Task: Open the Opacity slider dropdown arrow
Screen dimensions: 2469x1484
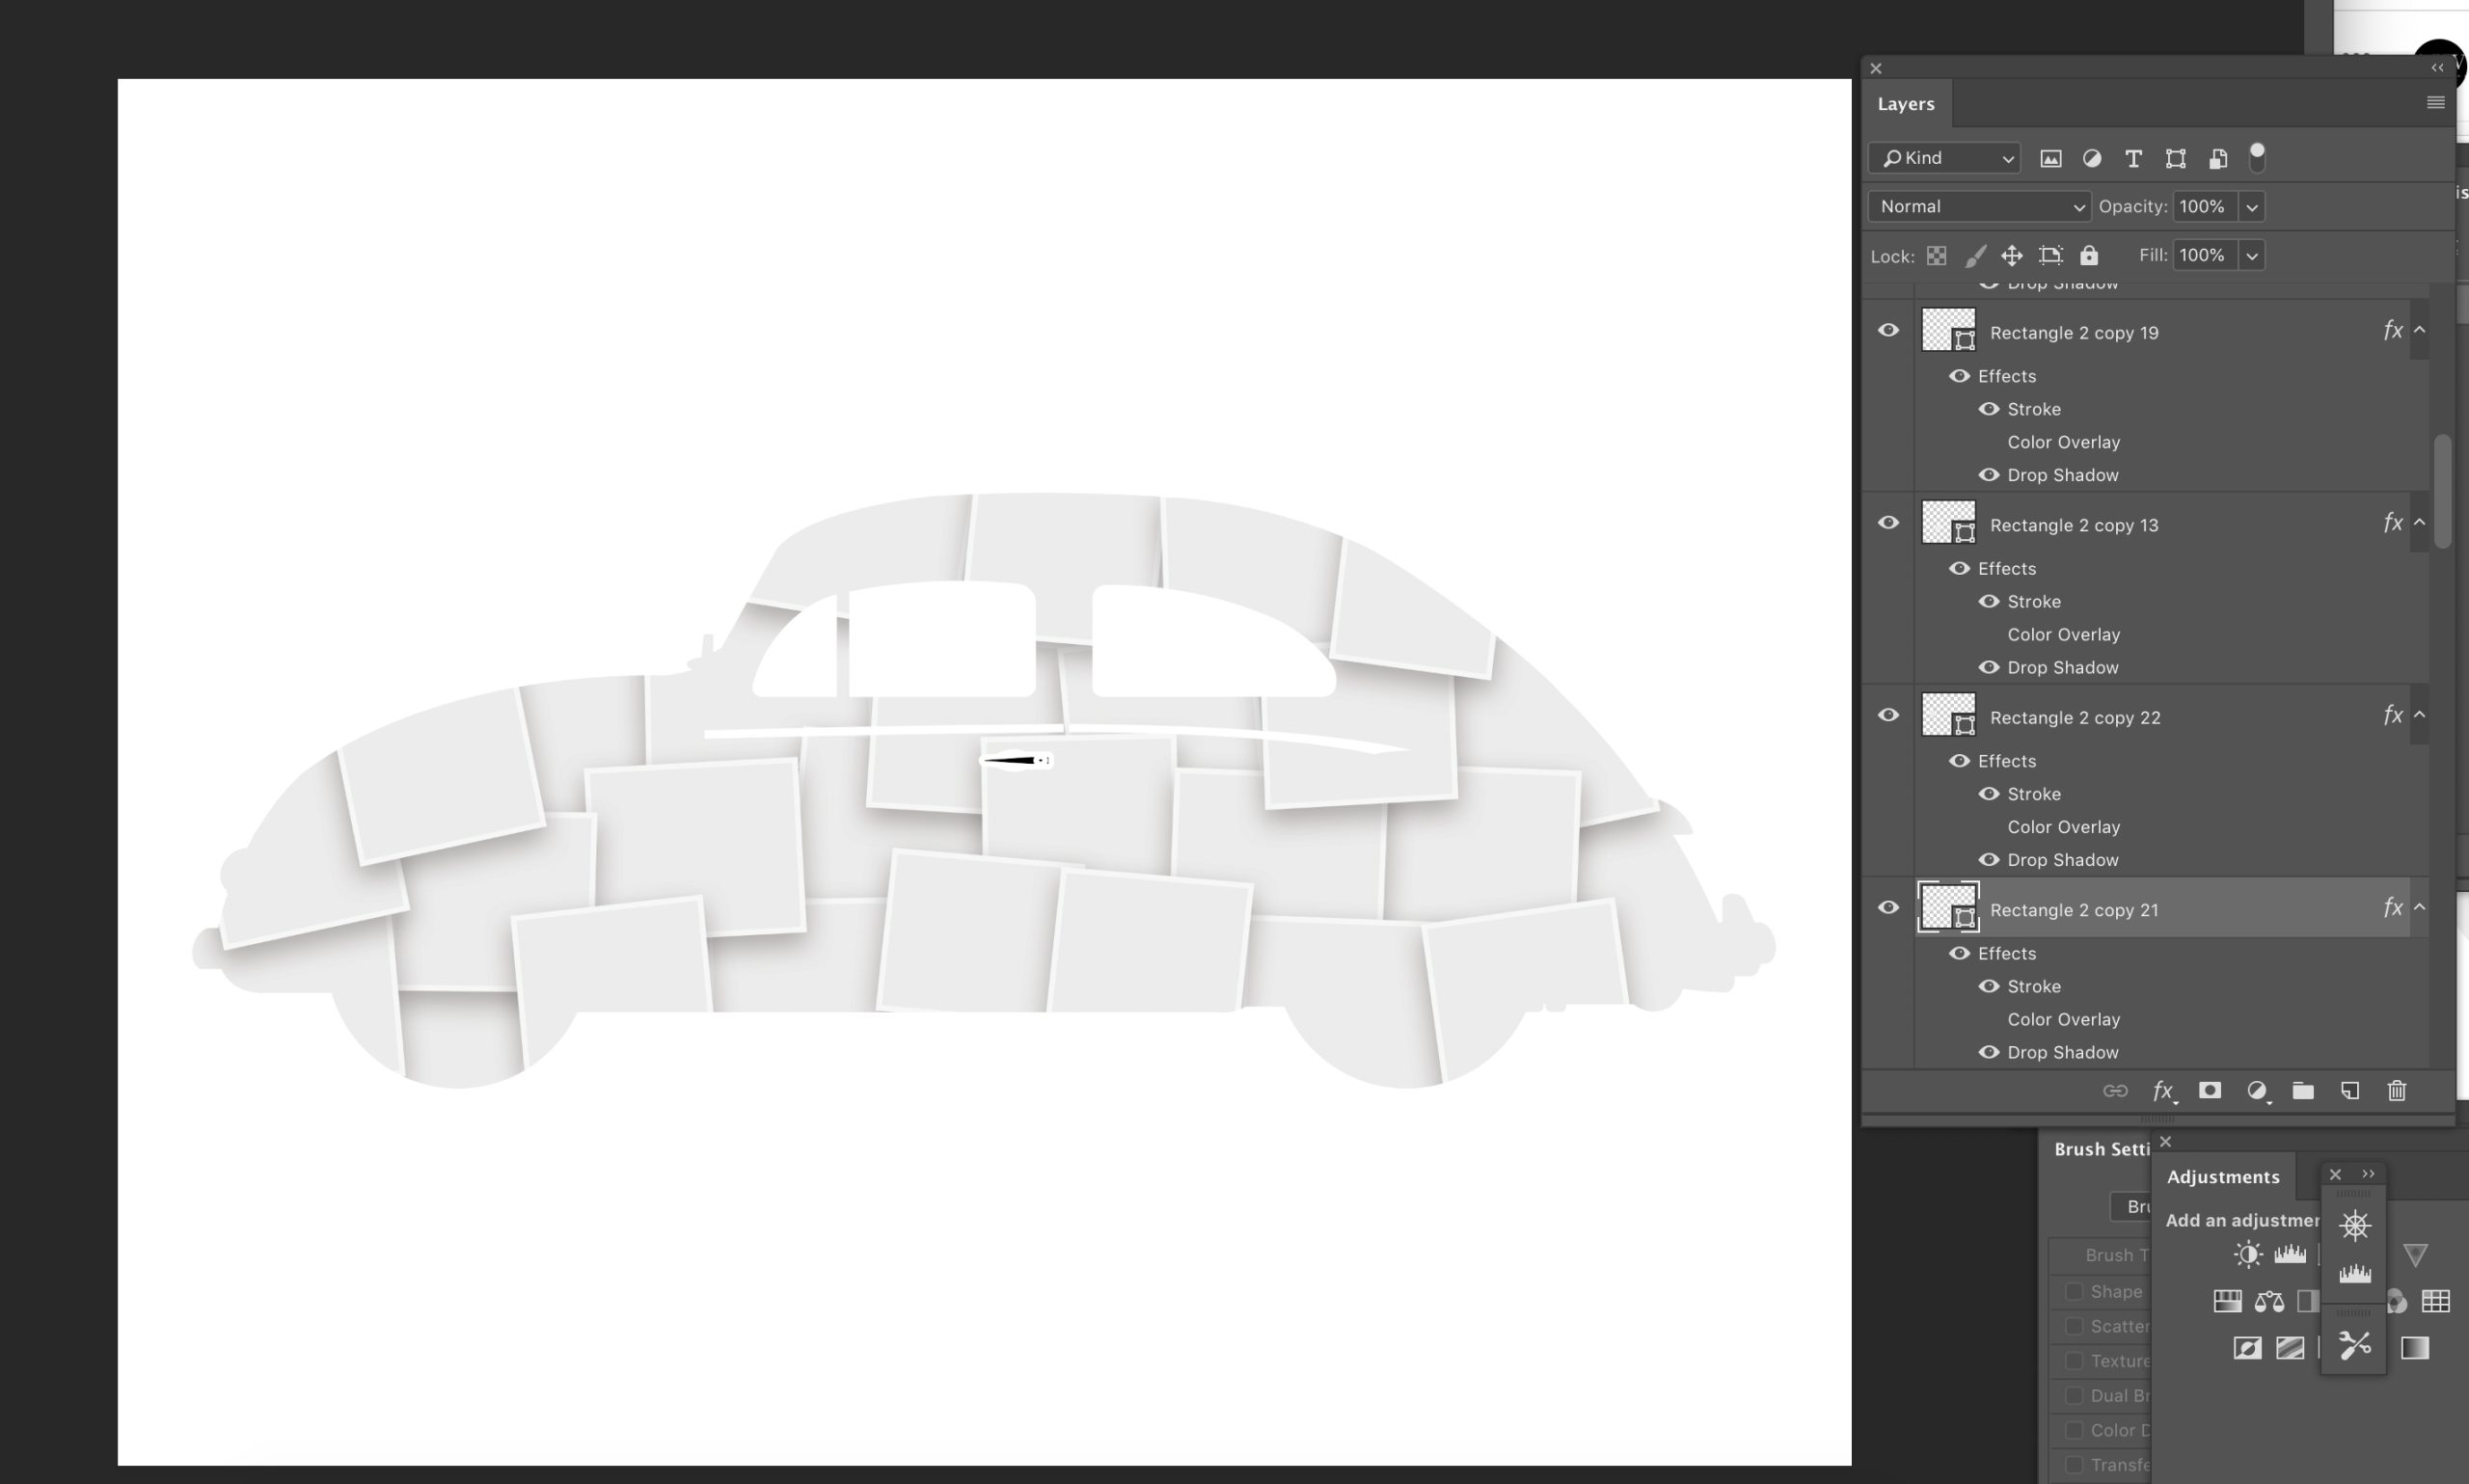Action: tap(2251, 207)
